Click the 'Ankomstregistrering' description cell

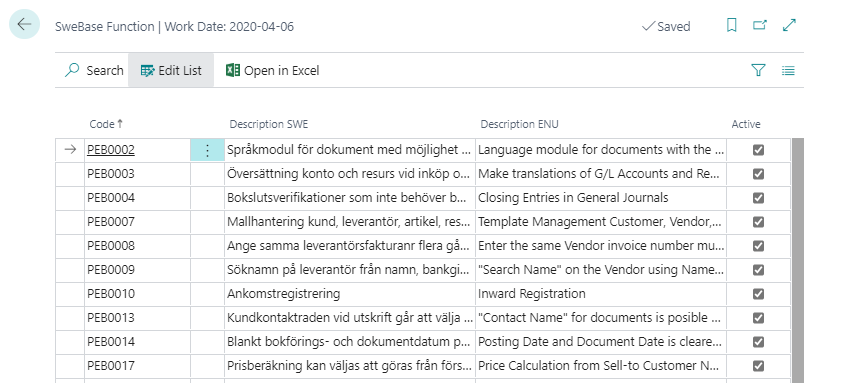tap(350, 294)
